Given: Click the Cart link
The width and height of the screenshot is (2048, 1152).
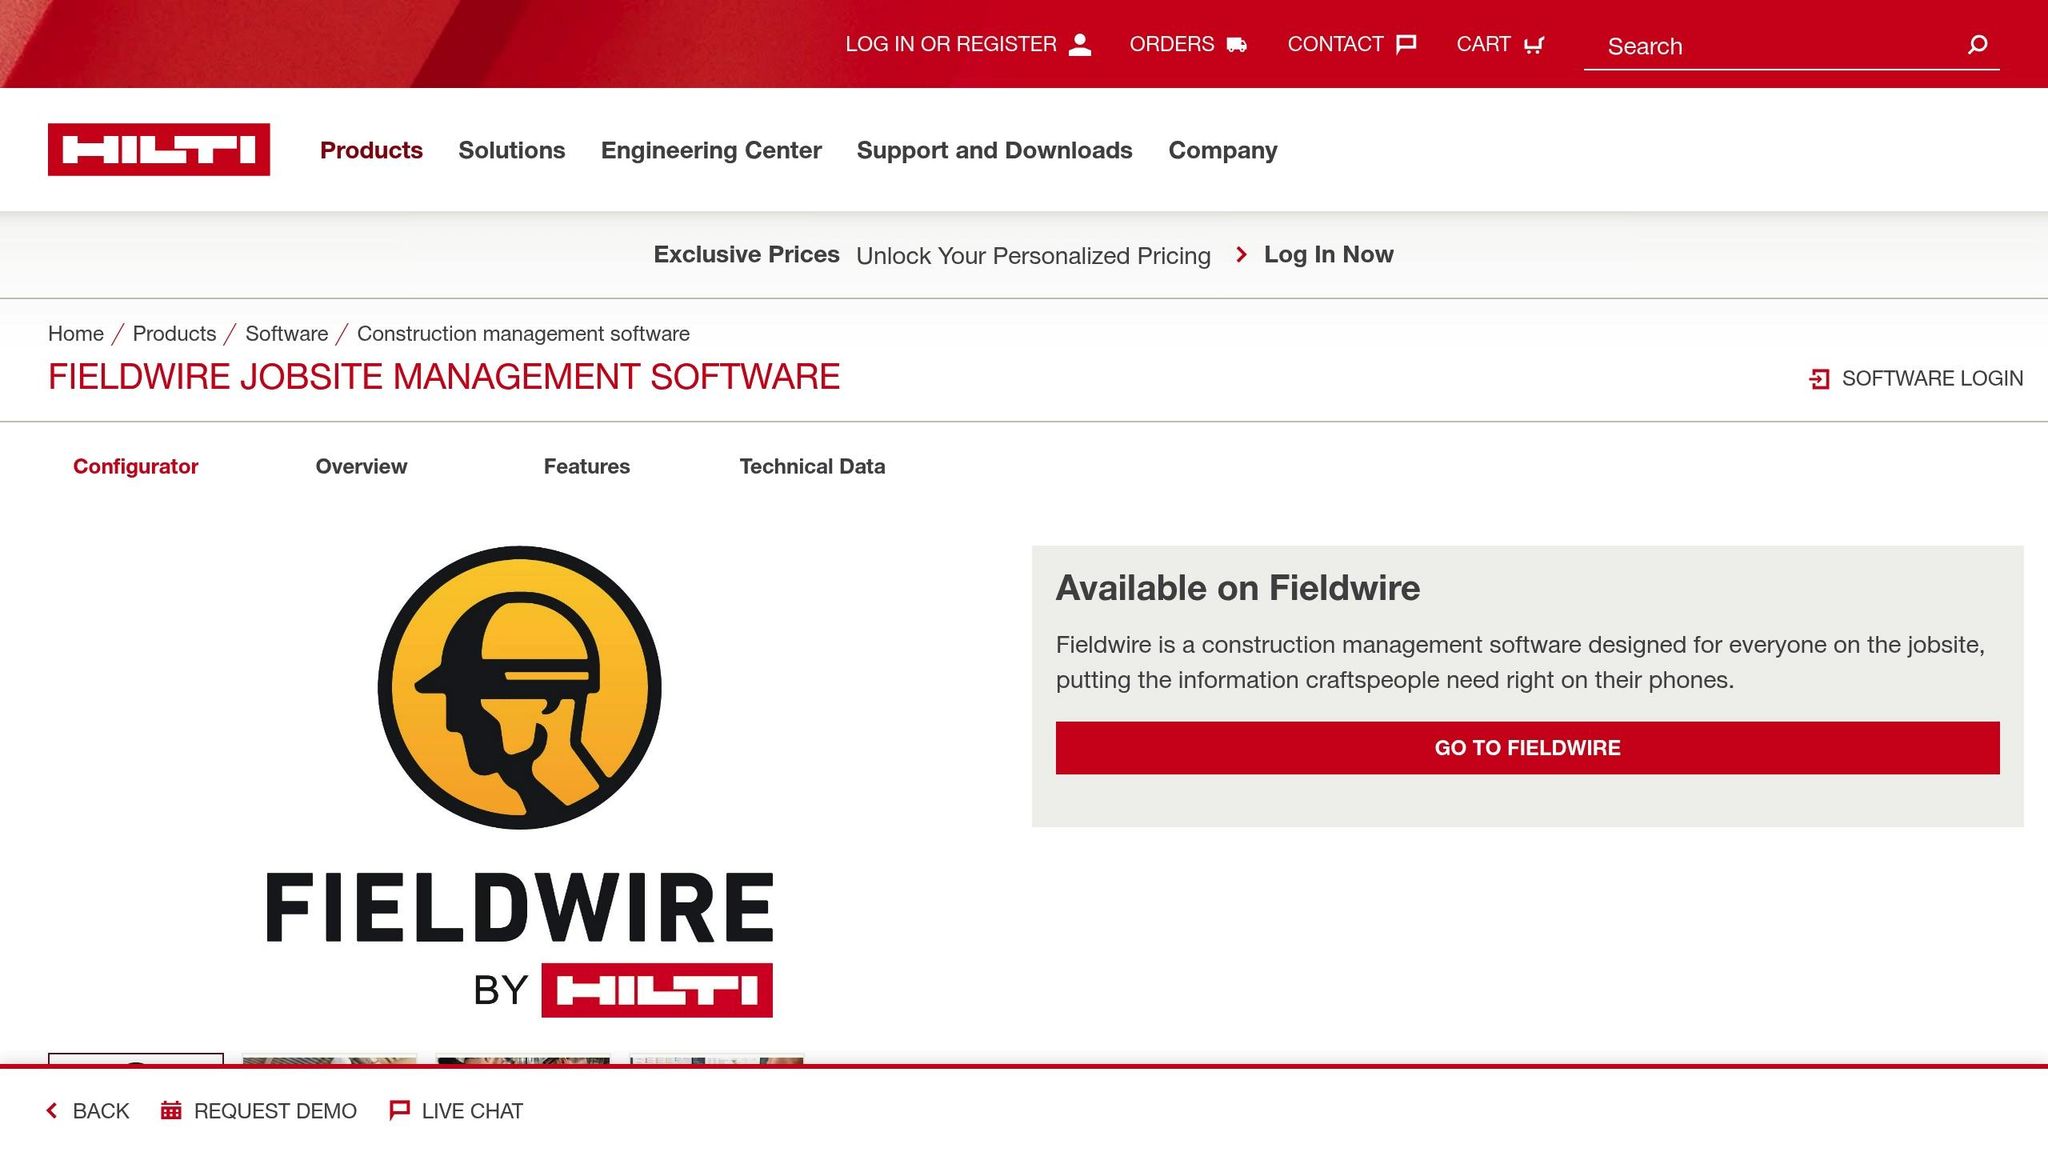Looking at the screenshot, I should click(x=1500, y=44).
